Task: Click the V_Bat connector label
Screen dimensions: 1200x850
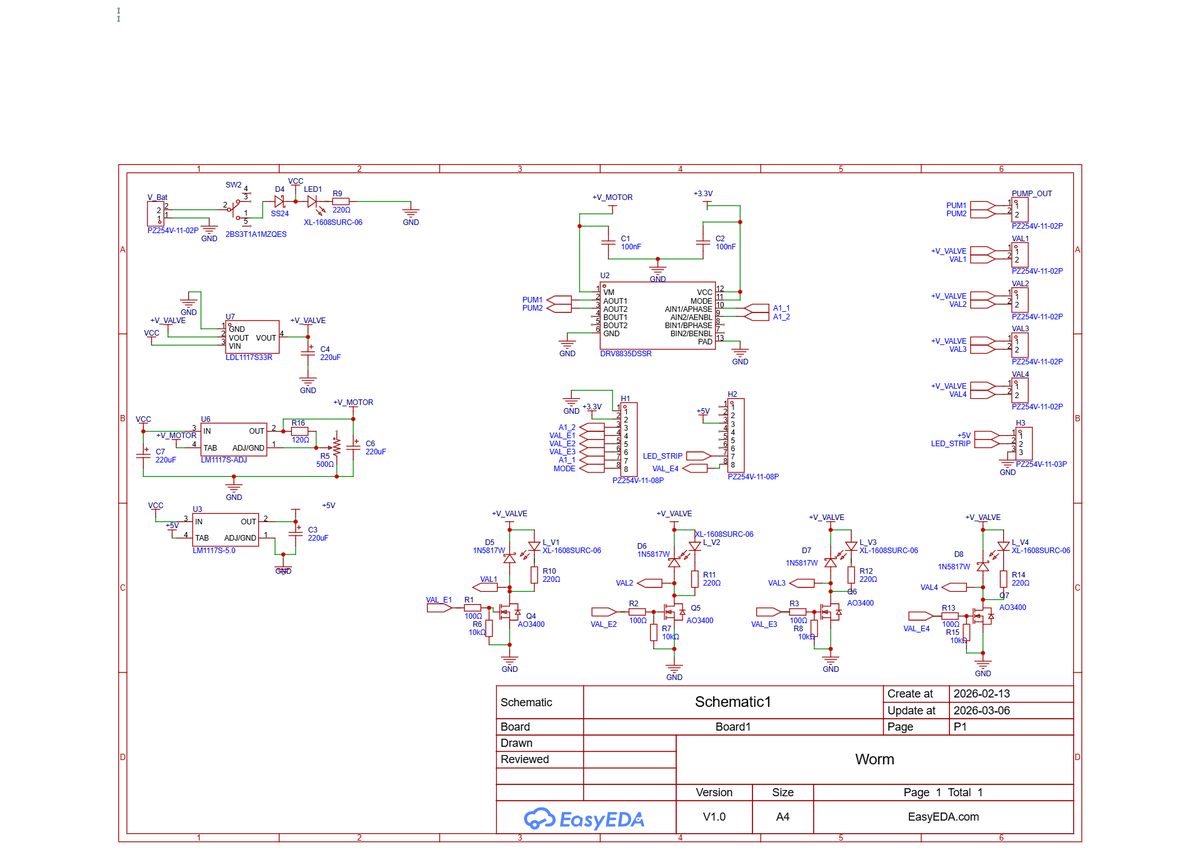Action: click(157, 197)
